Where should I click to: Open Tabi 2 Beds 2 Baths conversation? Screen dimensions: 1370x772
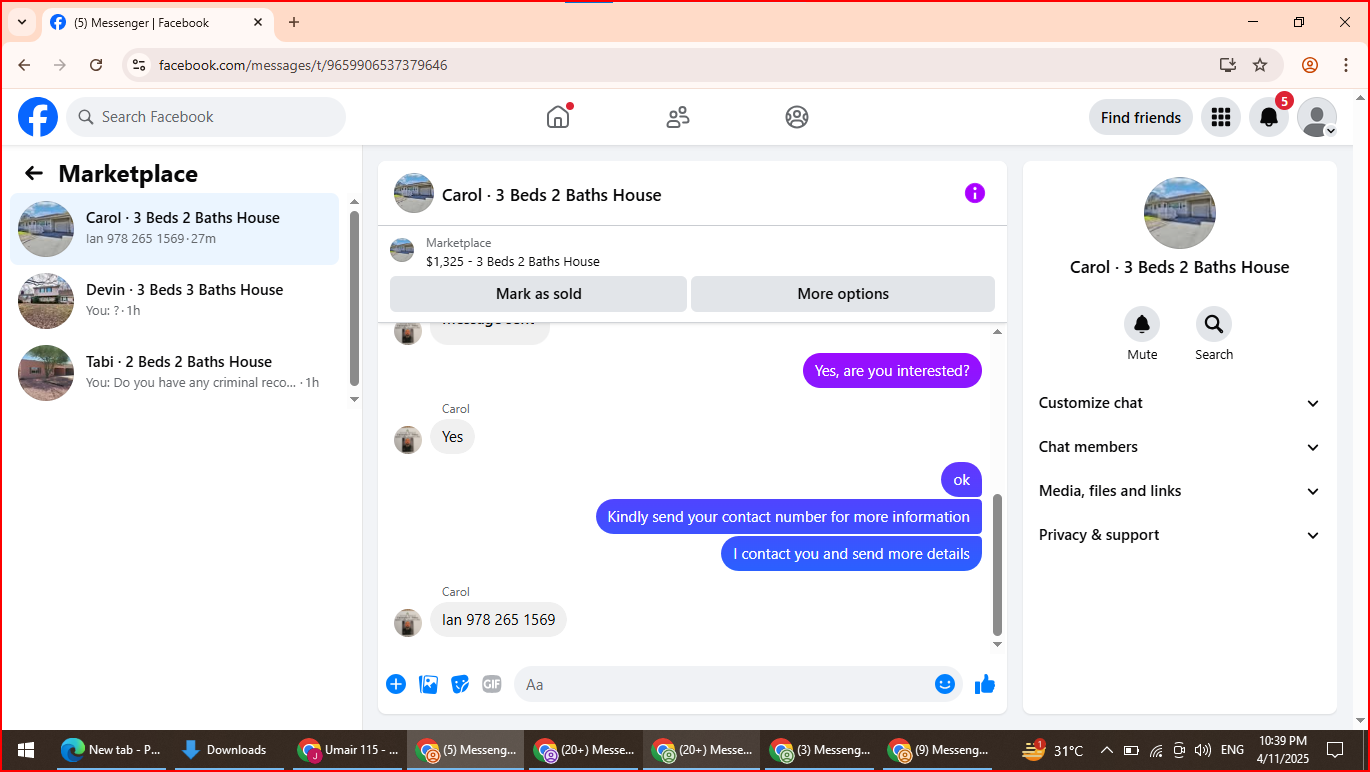click(175, 373)
